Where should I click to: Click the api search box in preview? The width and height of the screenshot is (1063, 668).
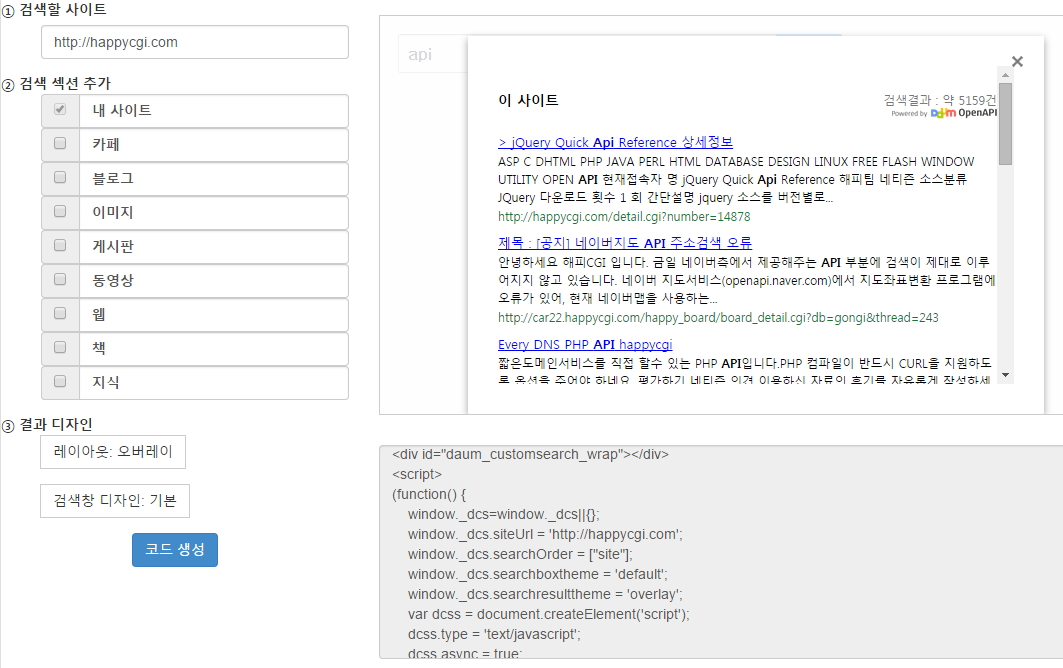(433, 54)
